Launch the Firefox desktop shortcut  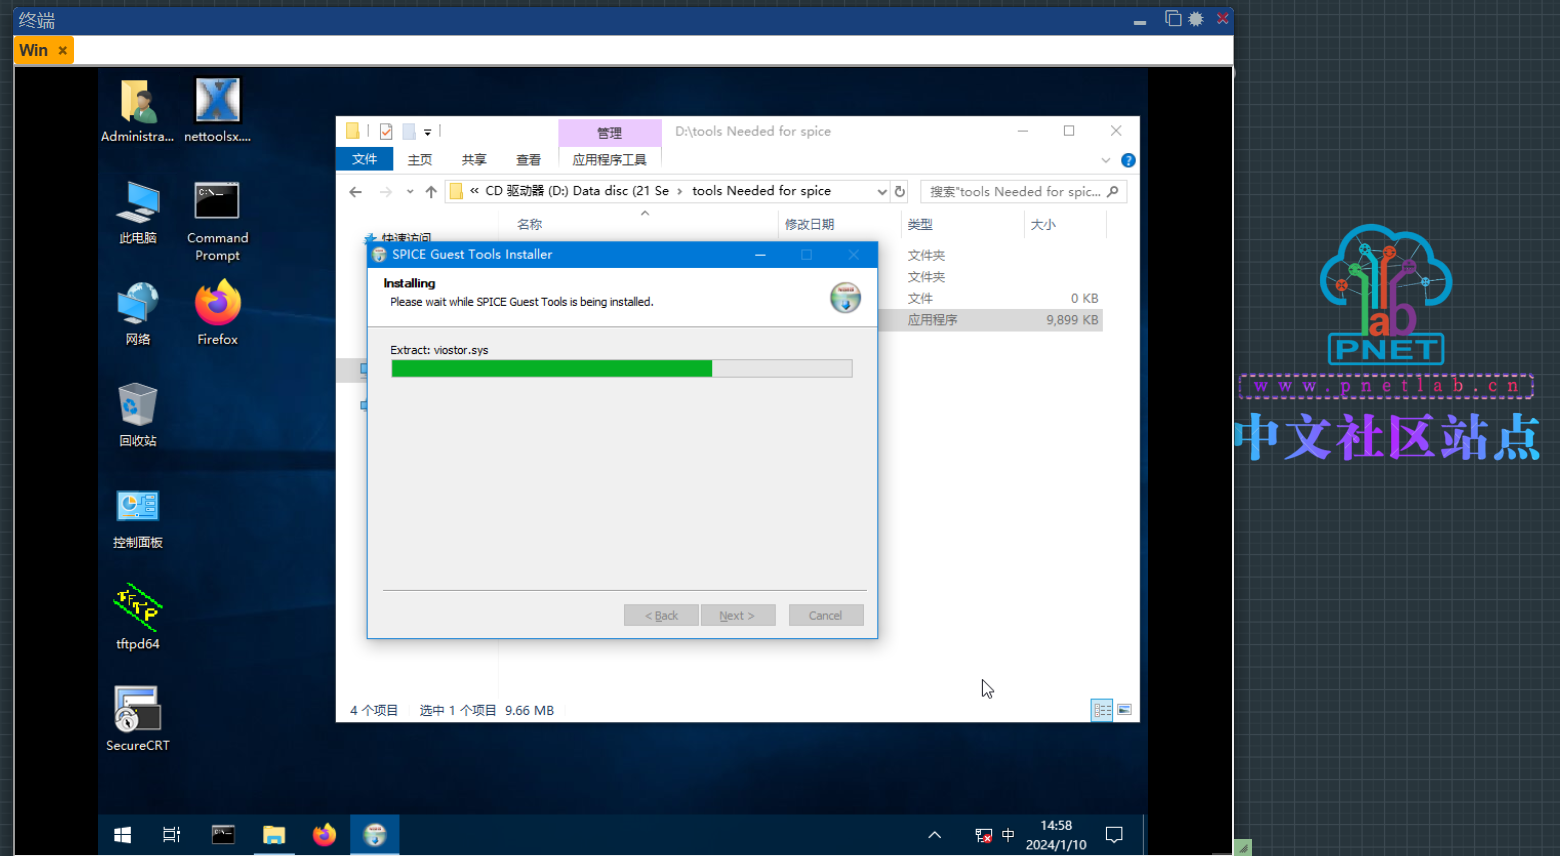click(217, 314)
